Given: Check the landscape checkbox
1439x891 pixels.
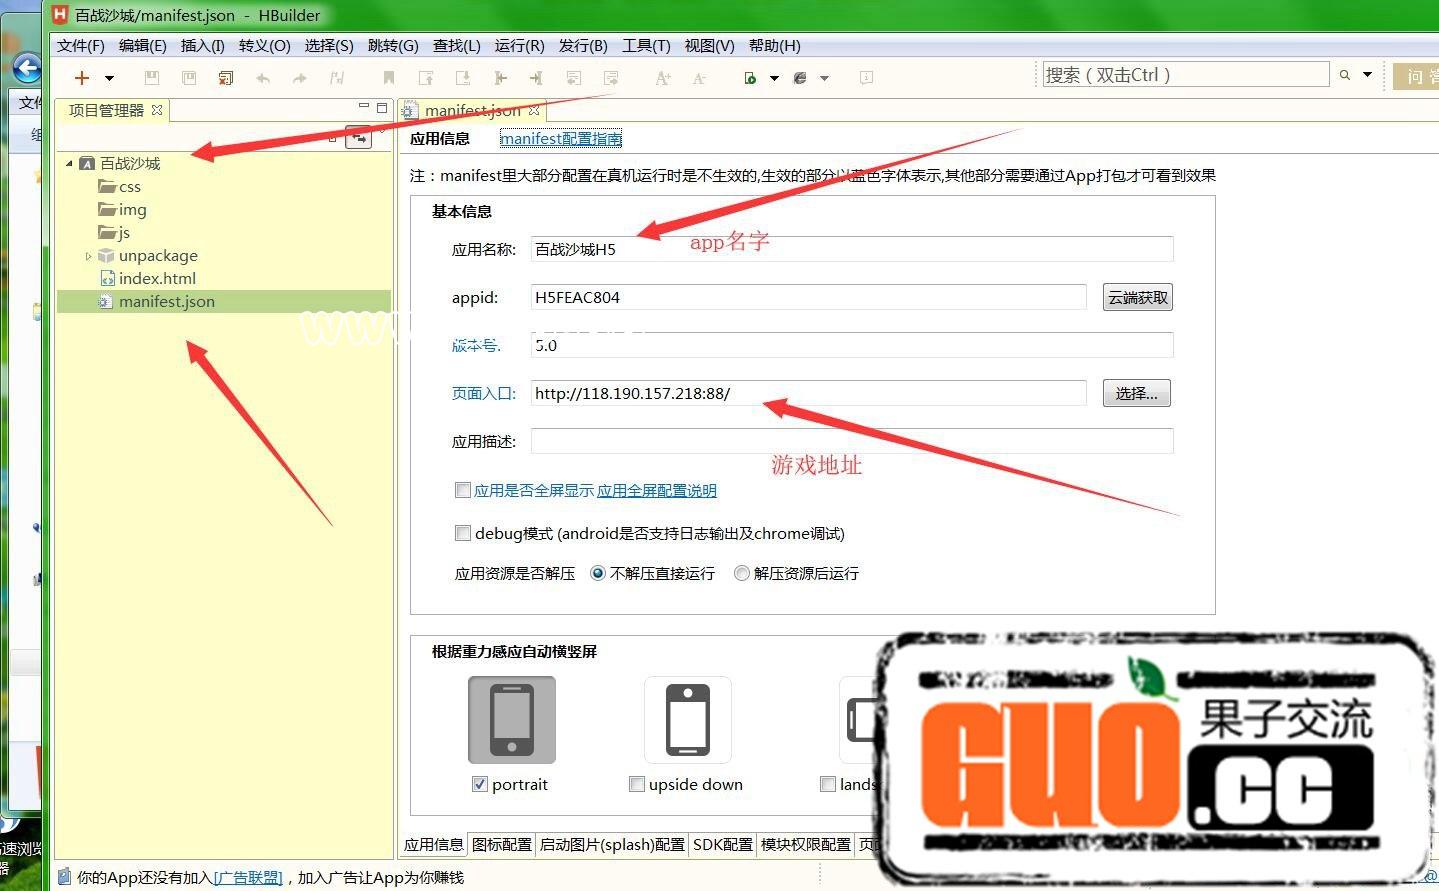Looking at the screenshot, I should click(828, 784).
